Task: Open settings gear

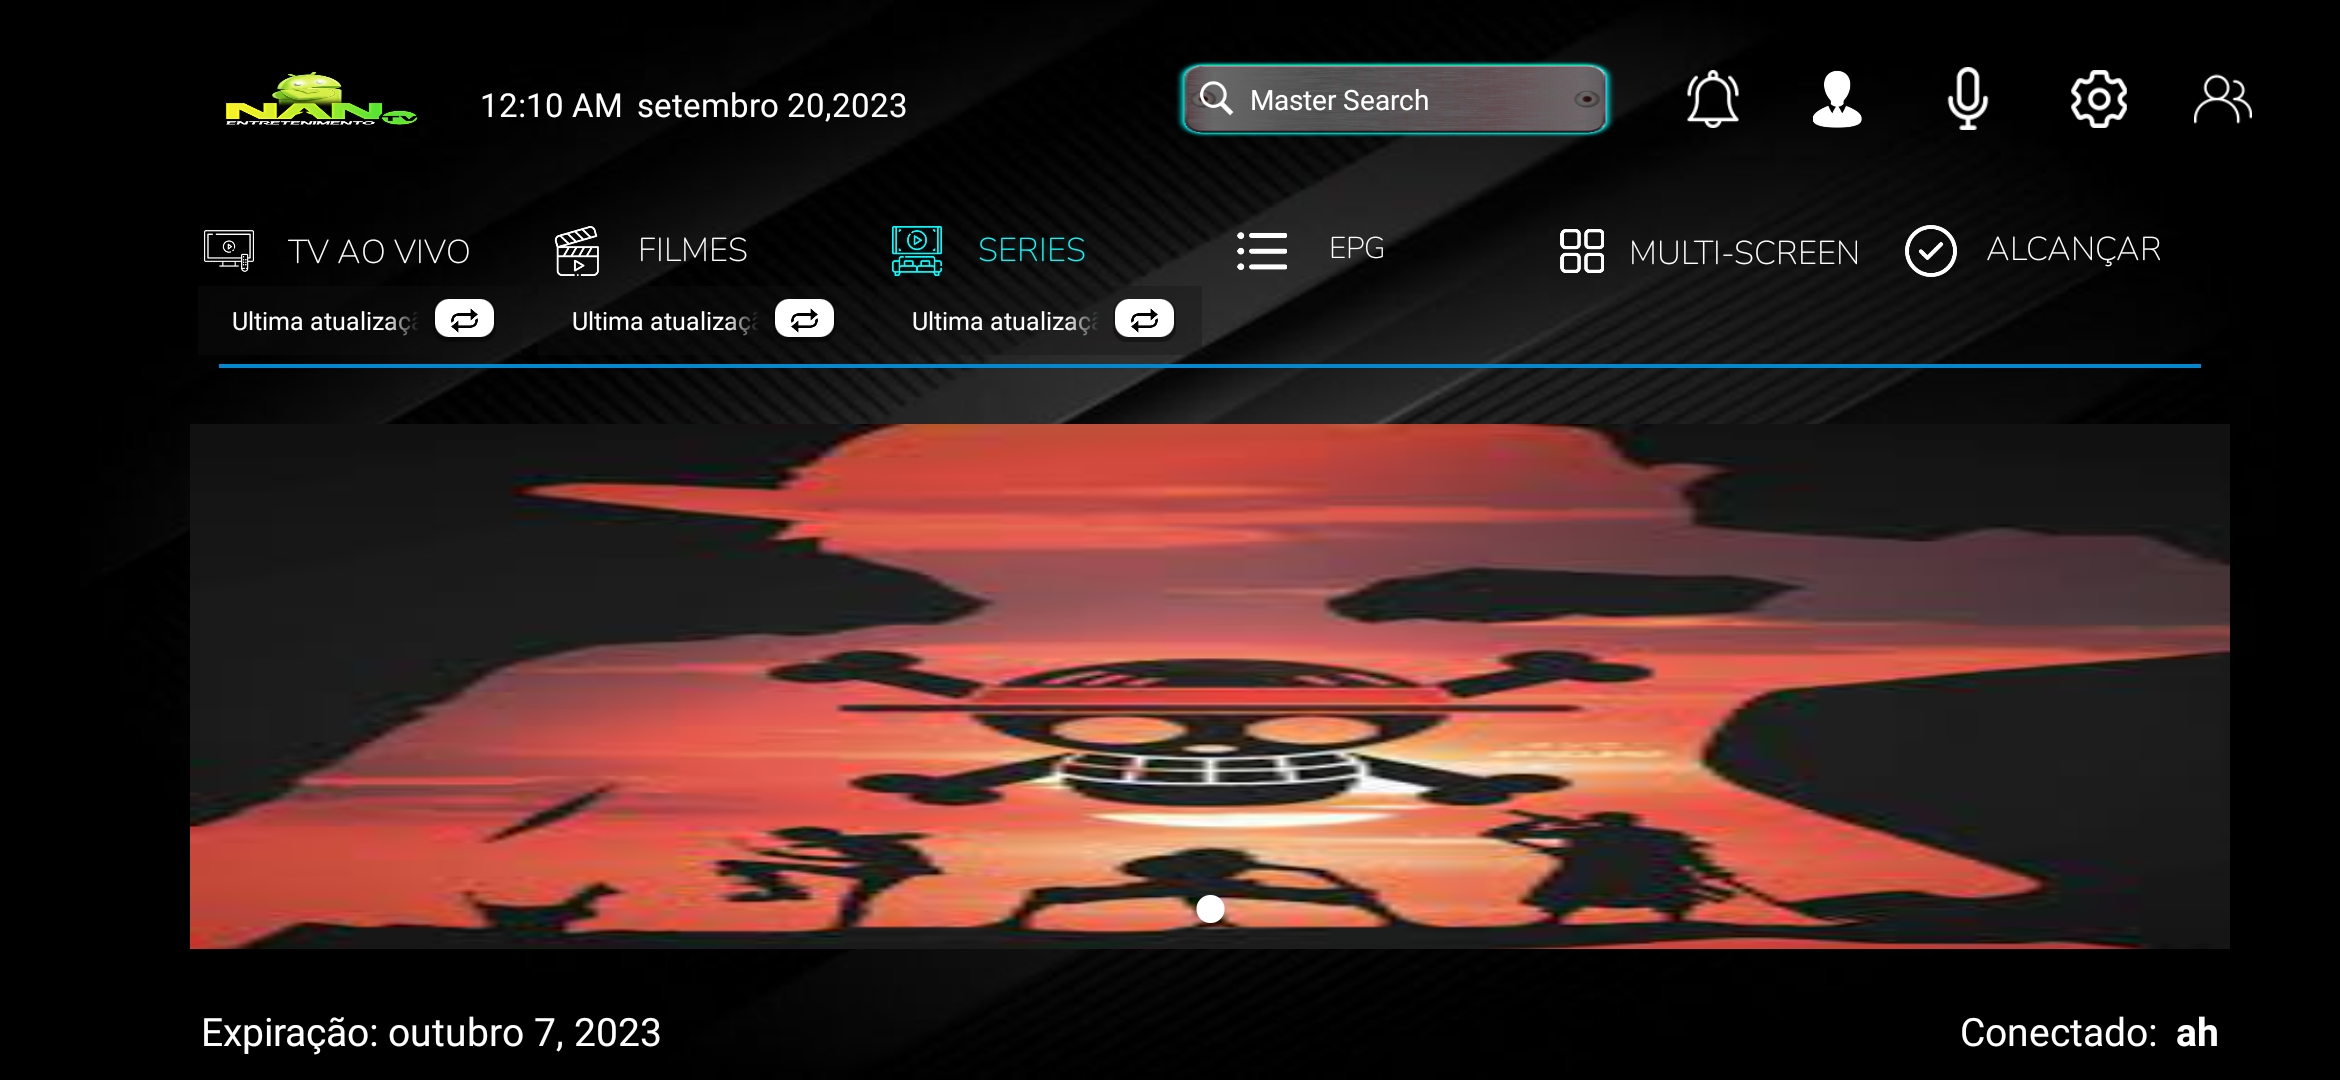Action: coord(2098,99)
